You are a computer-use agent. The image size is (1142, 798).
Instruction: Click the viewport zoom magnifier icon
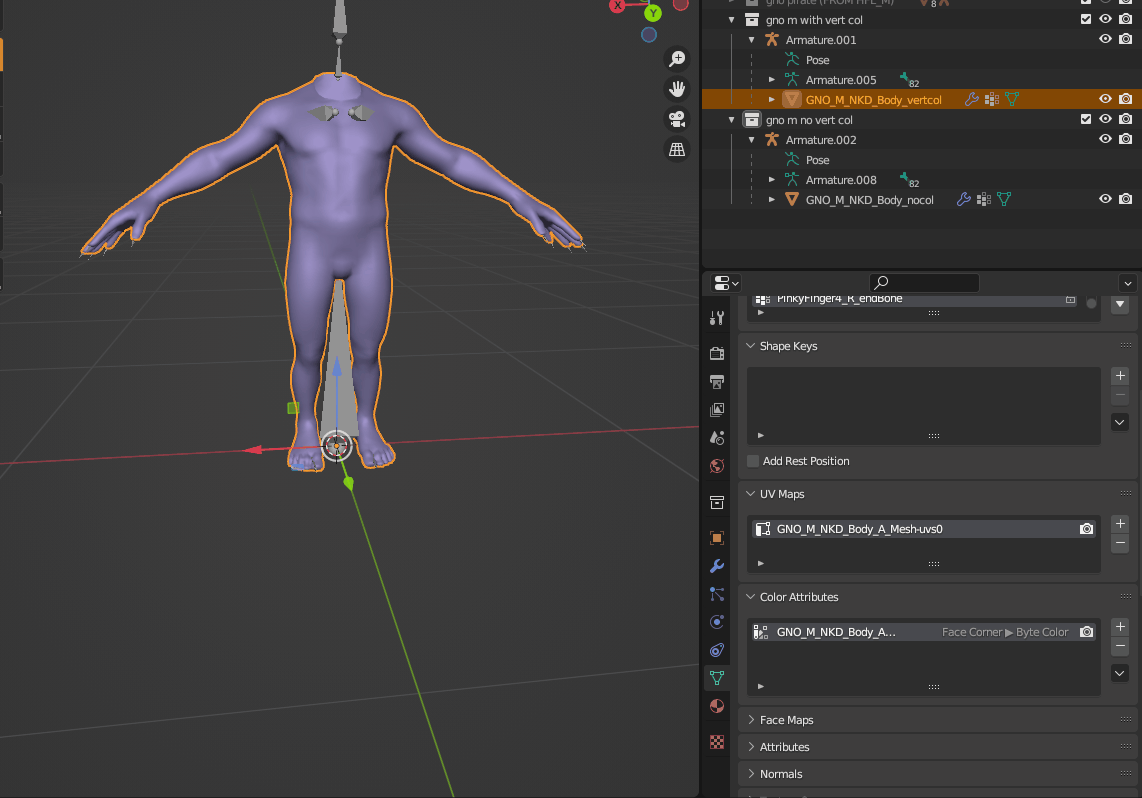coord(677,59)
